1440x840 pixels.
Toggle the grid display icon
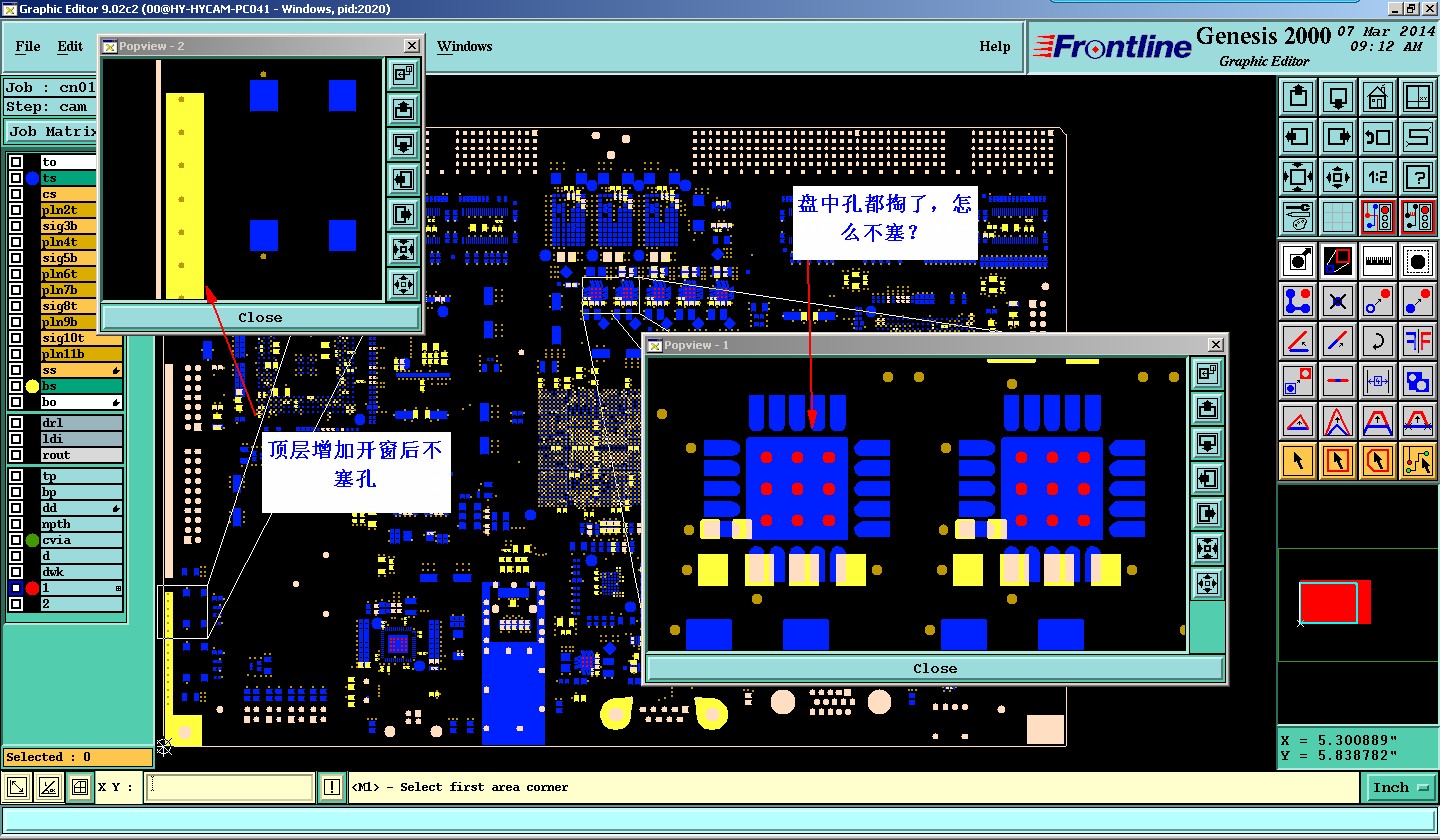click(1338, 216)
